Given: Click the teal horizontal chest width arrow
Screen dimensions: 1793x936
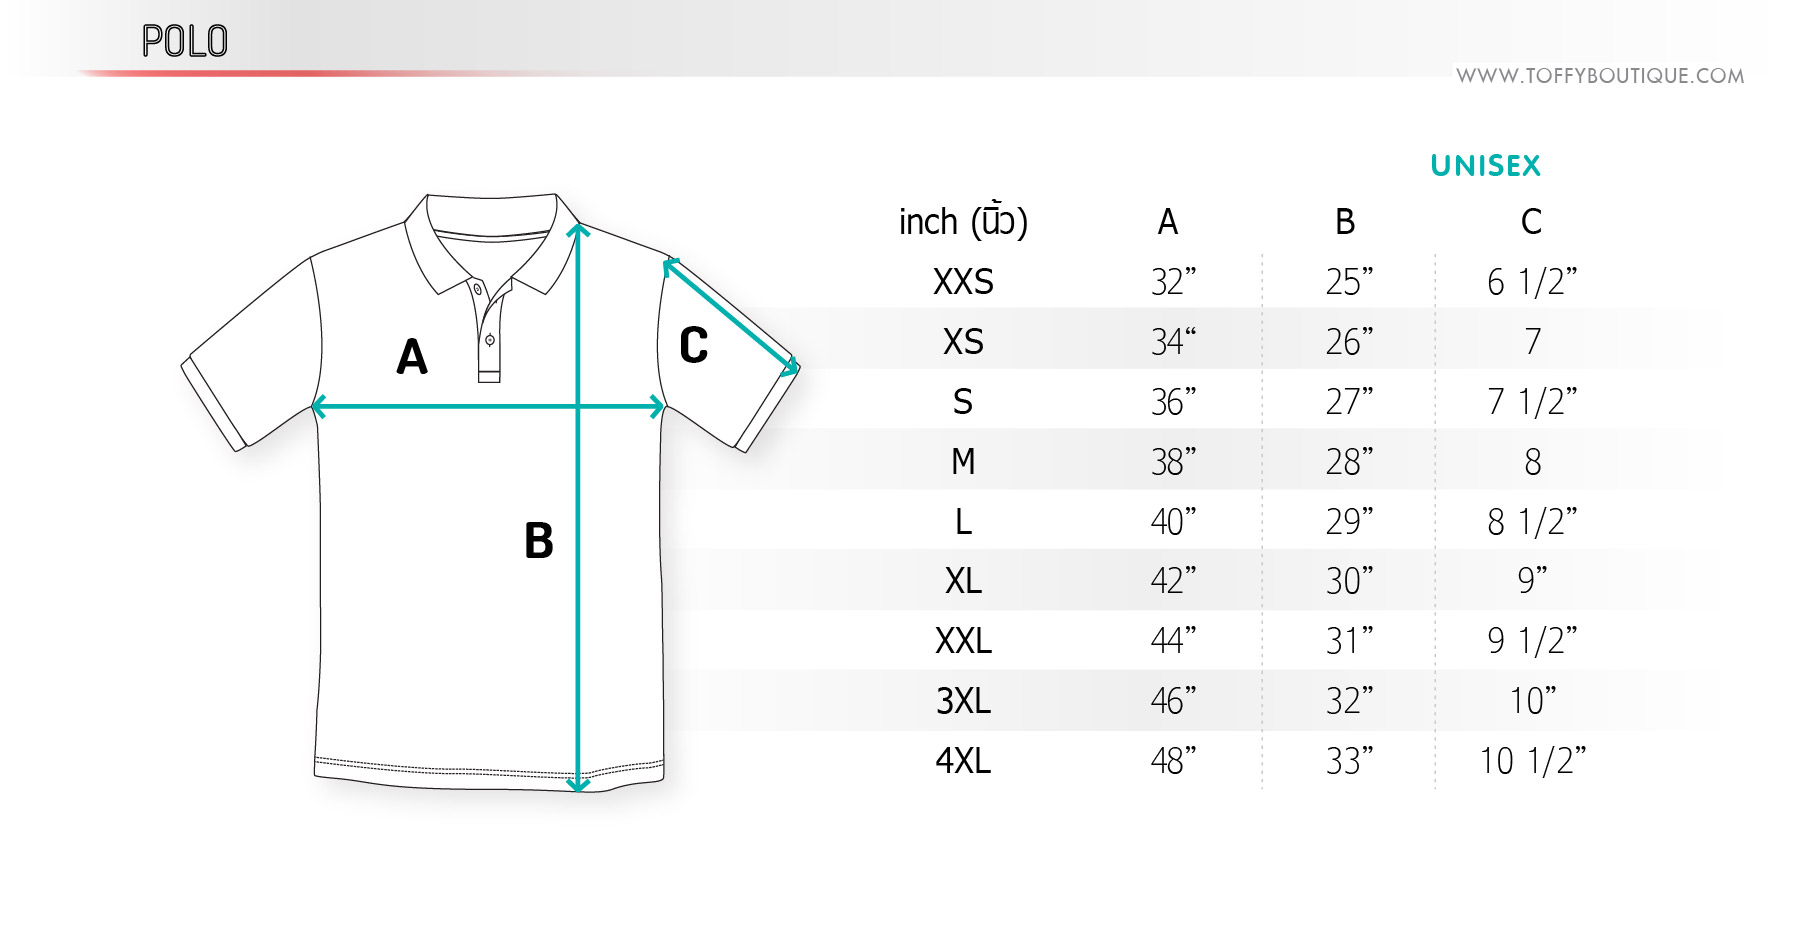Looking at the screenshot, I should [x=488, y=406].
